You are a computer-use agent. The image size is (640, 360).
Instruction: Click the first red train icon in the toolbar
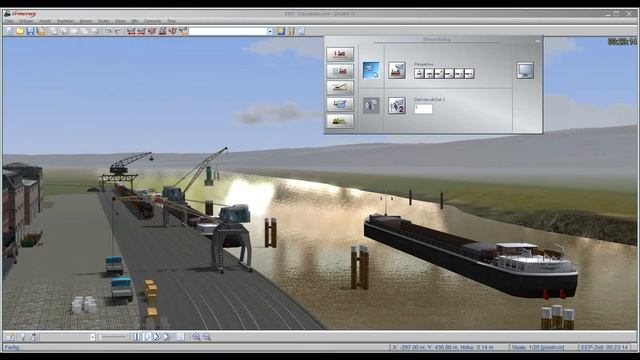pos(131,31)
